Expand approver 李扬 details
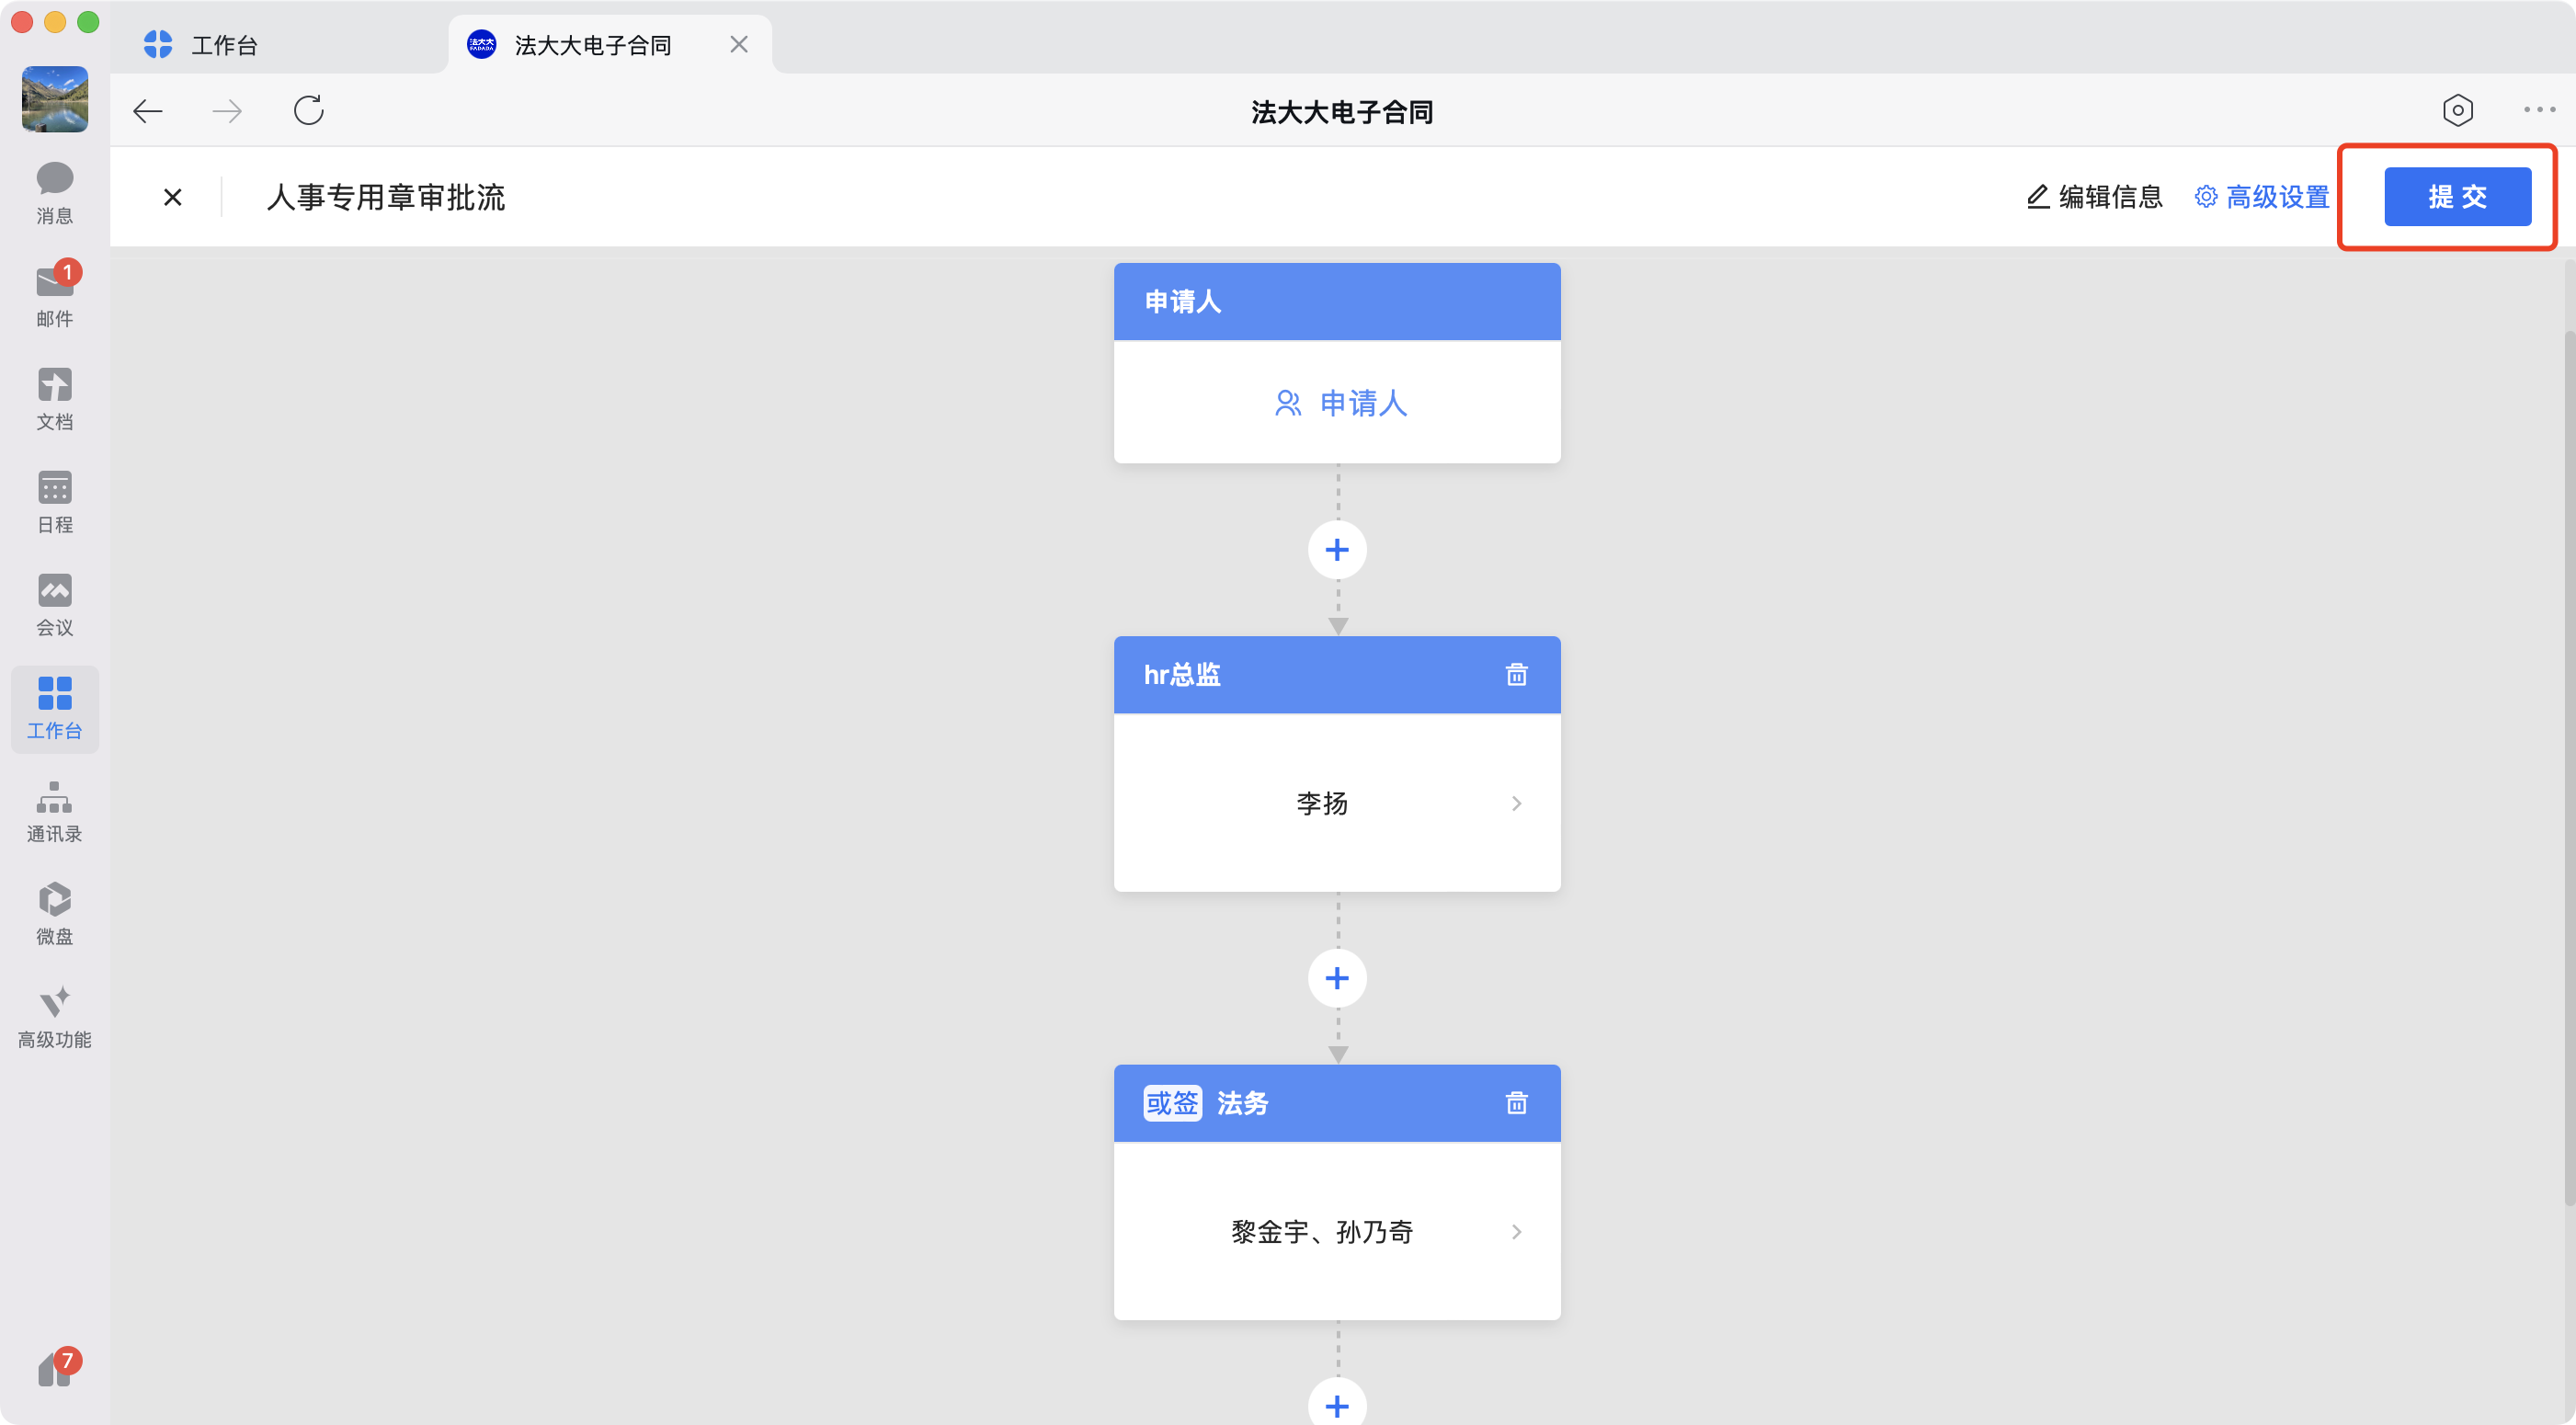2576x1425 pixels. point(1516,803)
